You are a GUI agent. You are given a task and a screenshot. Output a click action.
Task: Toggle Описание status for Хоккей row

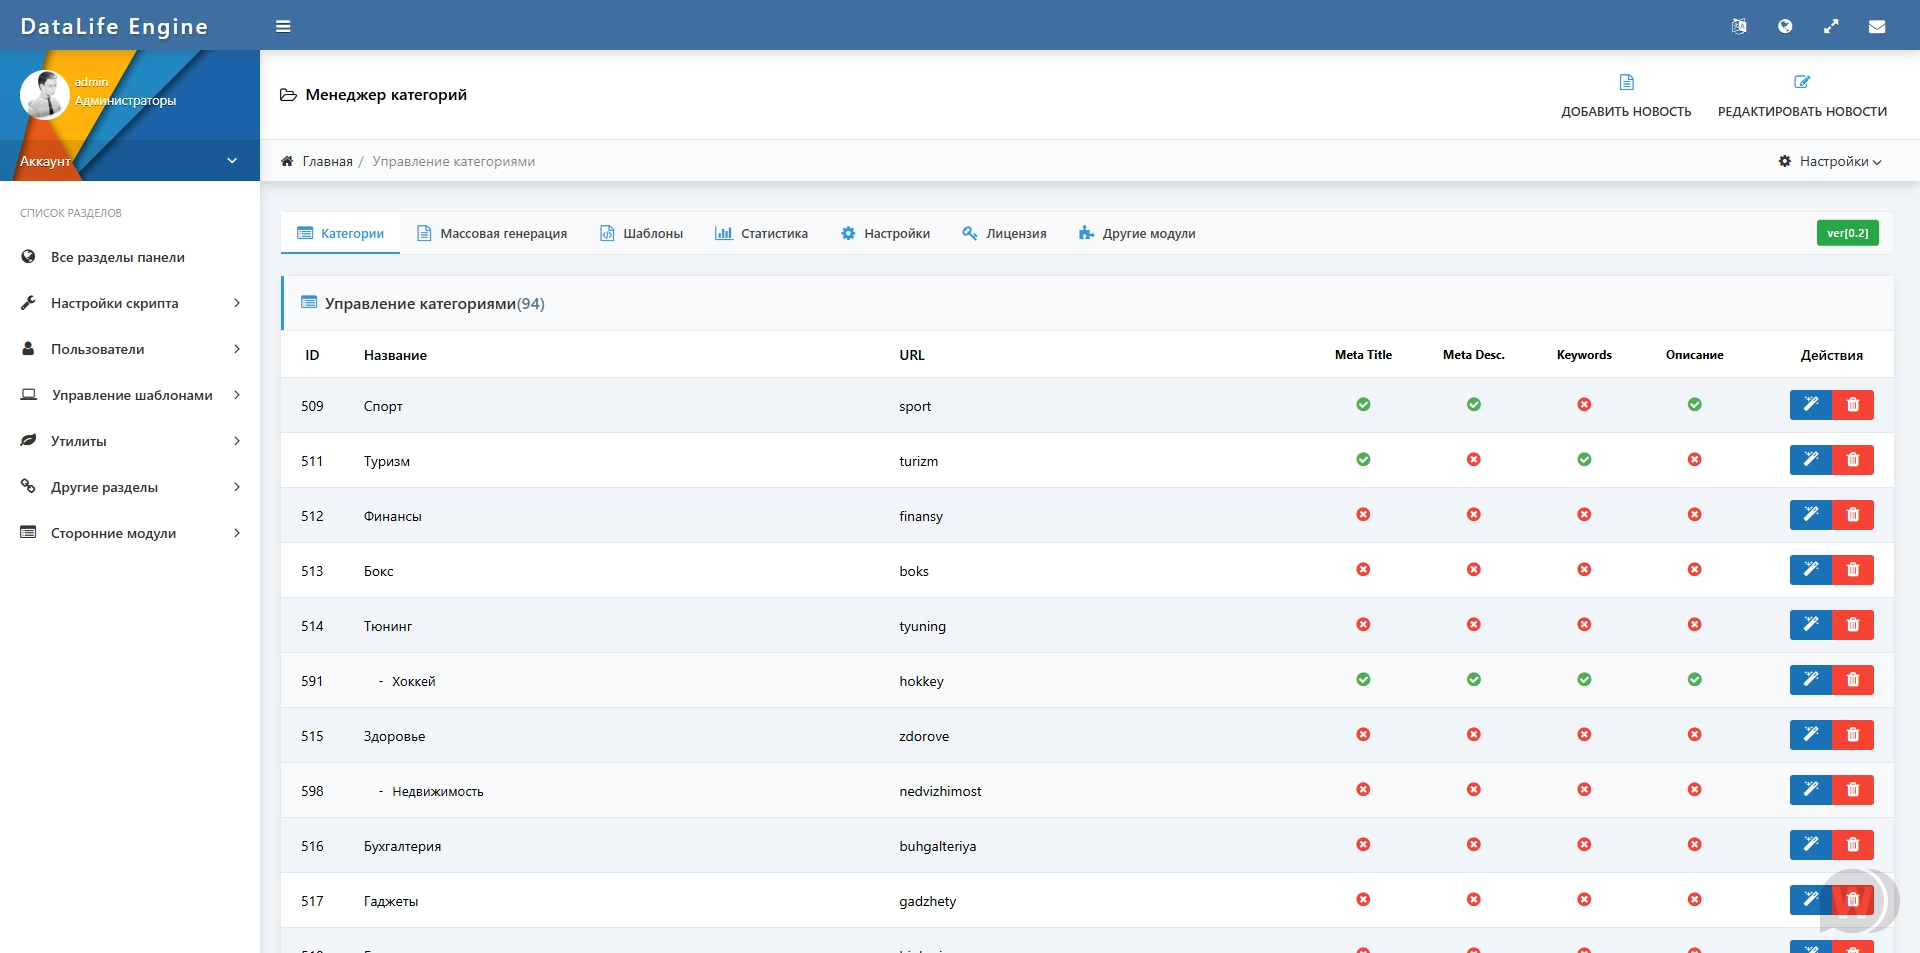(1694, 680)
